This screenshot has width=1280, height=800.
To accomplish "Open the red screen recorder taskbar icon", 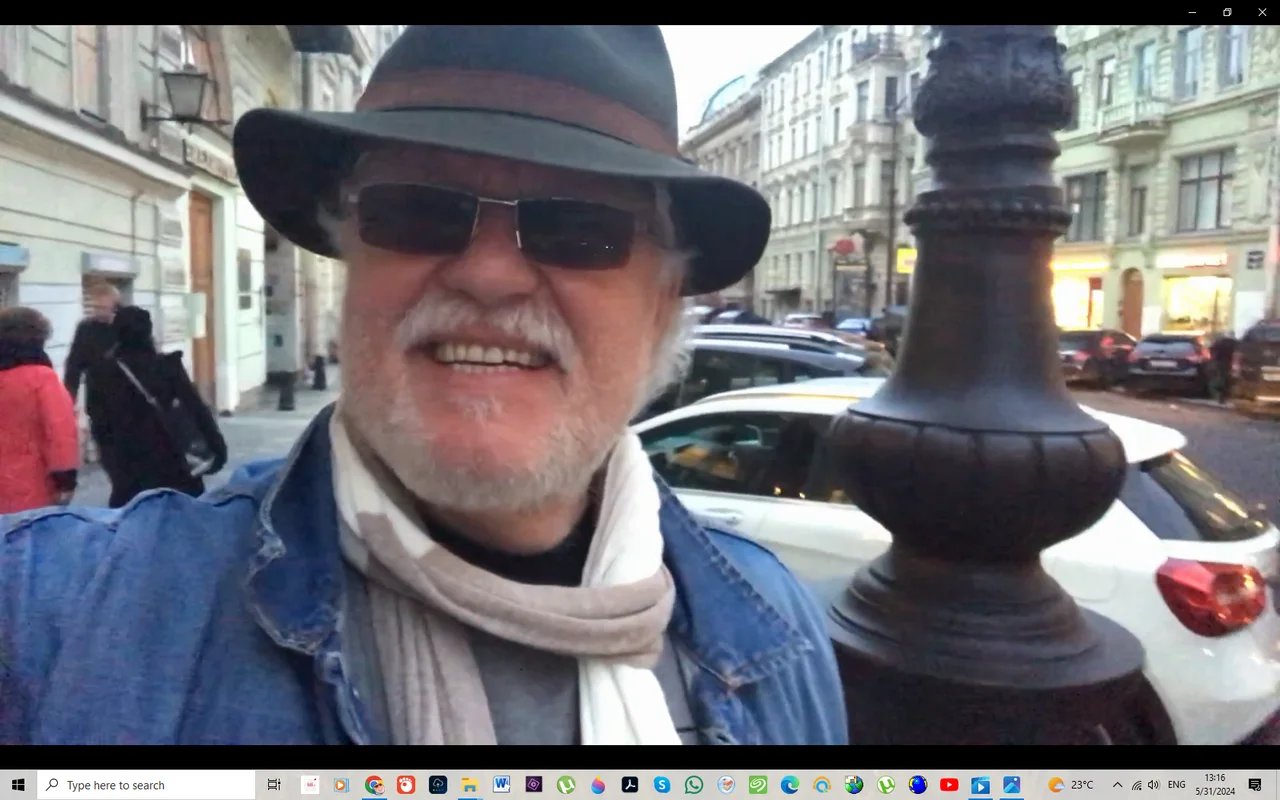I will click(x=406, y=785).
